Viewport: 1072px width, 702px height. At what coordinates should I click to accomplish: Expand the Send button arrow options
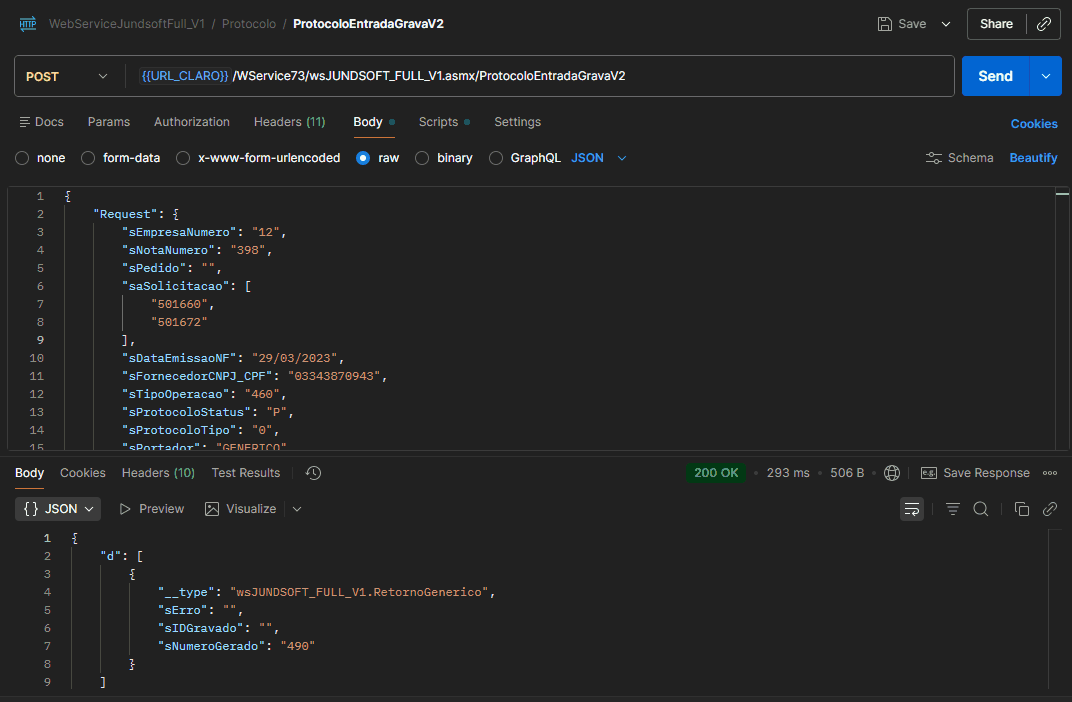coord(1046,76)
